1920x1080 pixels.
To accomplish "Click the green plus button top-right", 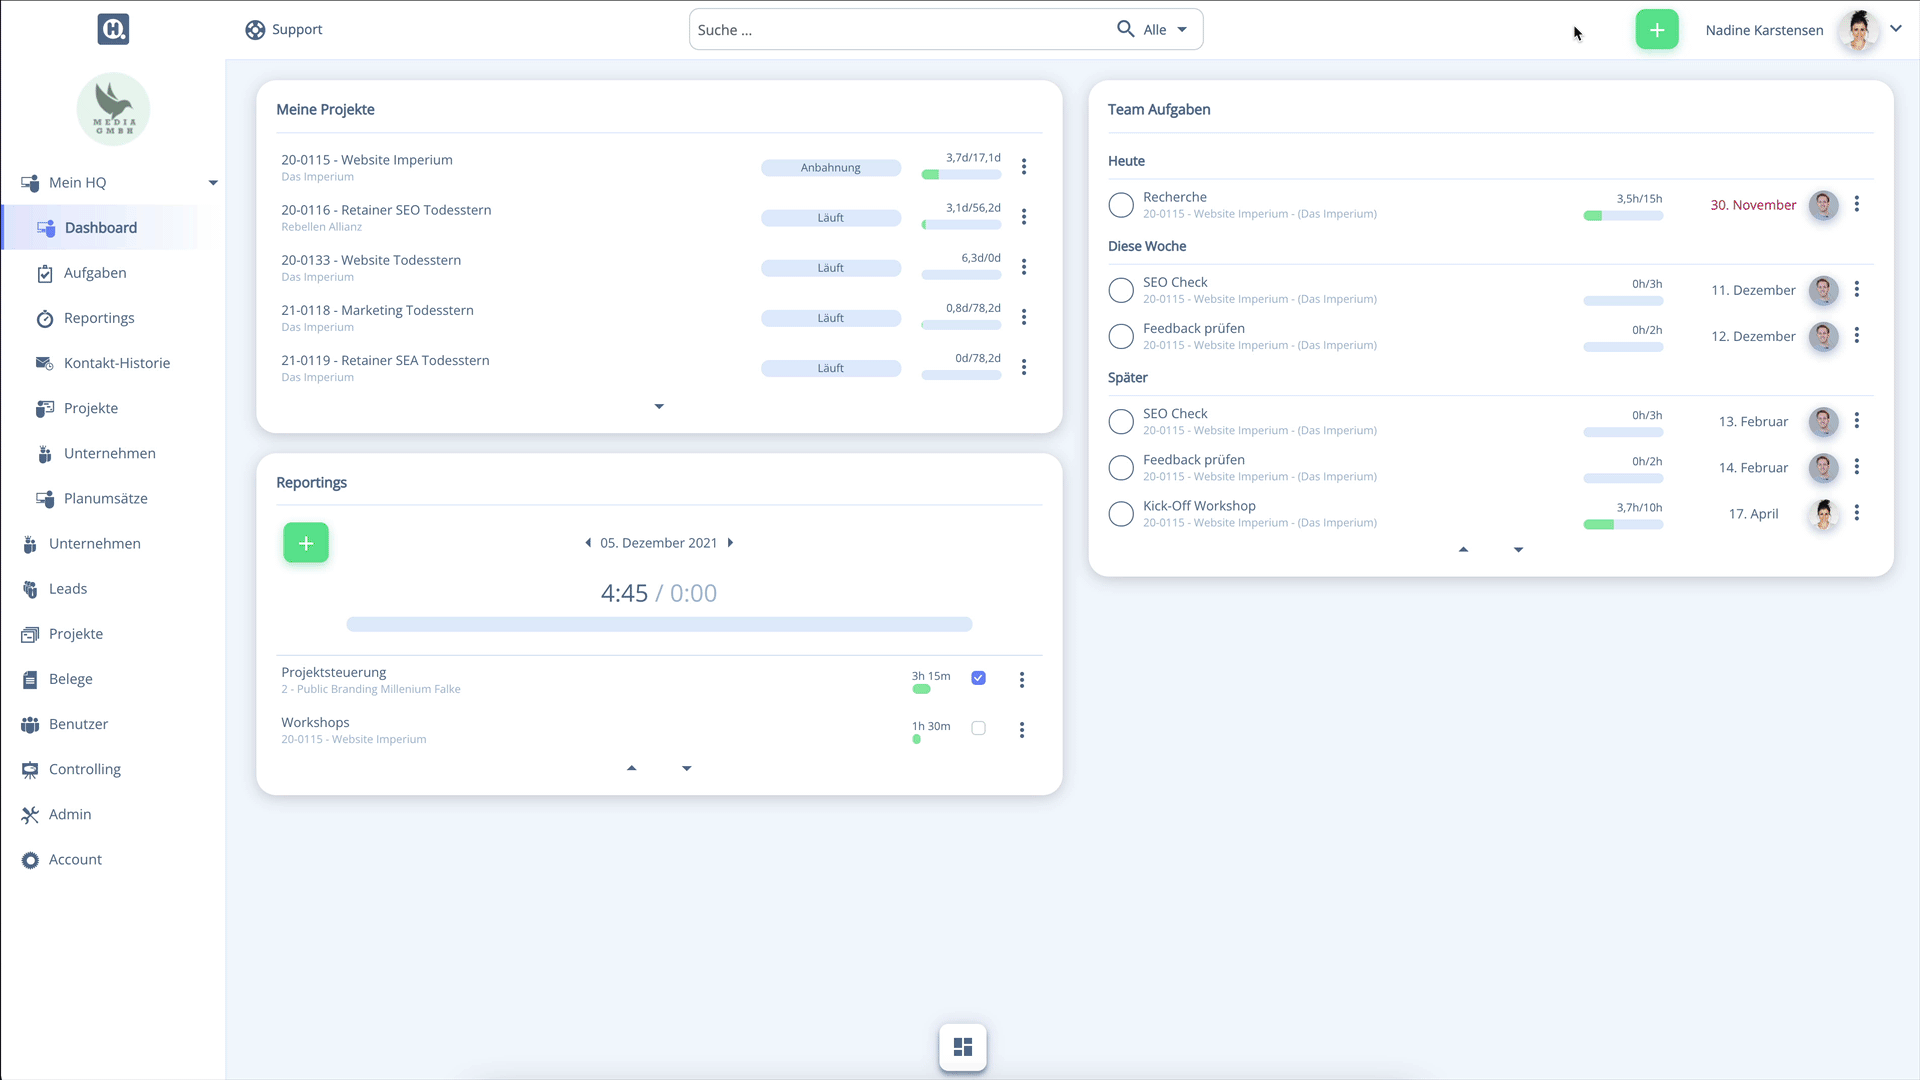I will tap(1656, 29).
